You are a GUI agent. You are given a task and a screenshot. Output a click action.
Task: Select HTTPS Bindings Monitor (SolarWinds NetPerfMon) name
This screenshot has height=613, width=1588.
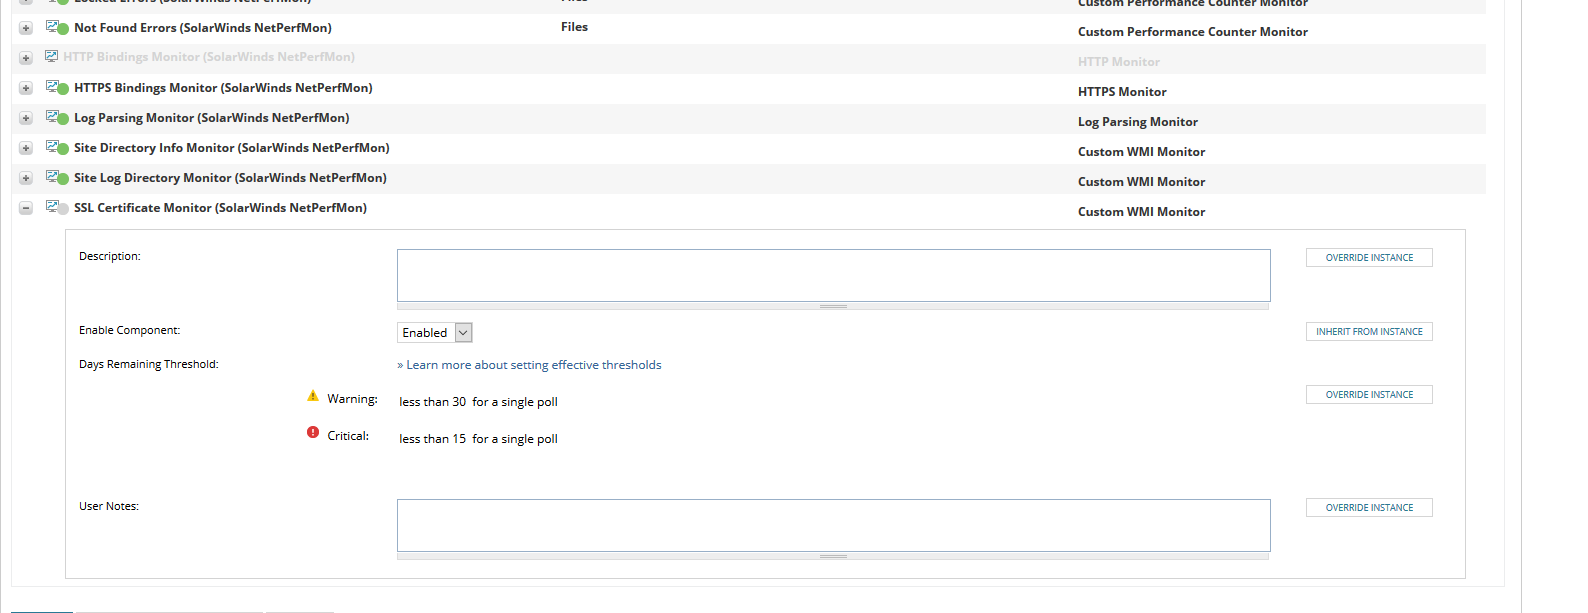(223, 88)
